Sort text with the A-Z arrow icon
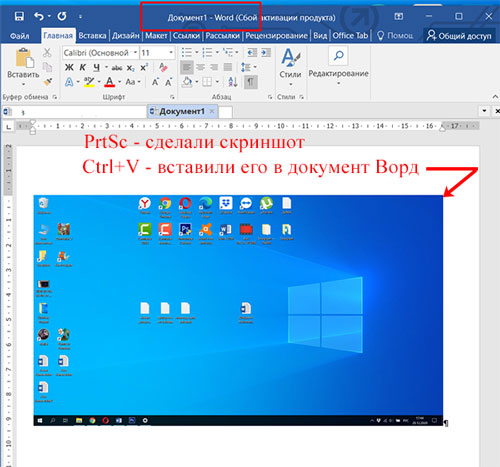This screenshot has width=500, height=467. (233, 82)
